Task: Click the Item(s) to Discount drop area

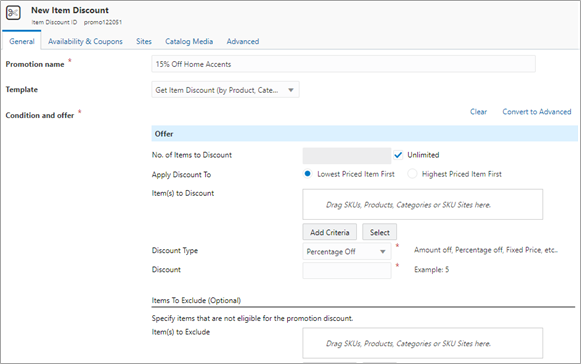Action: (x=423, y=204)
